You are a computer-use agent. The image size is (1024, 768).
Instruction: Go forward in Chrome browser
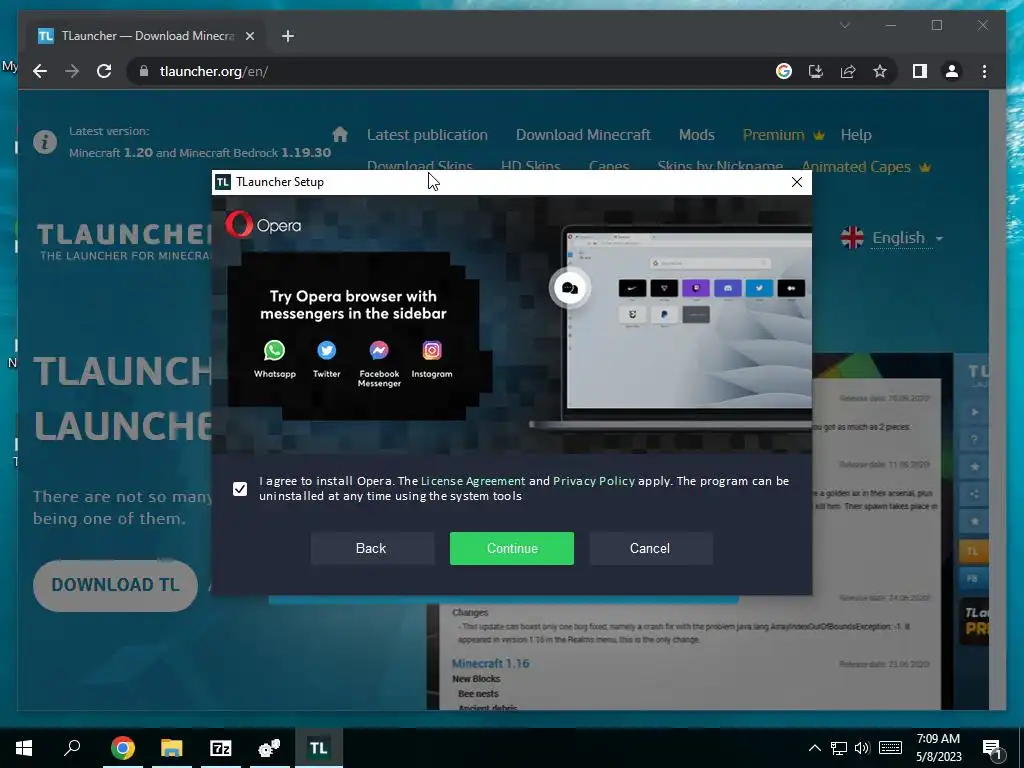72,71
